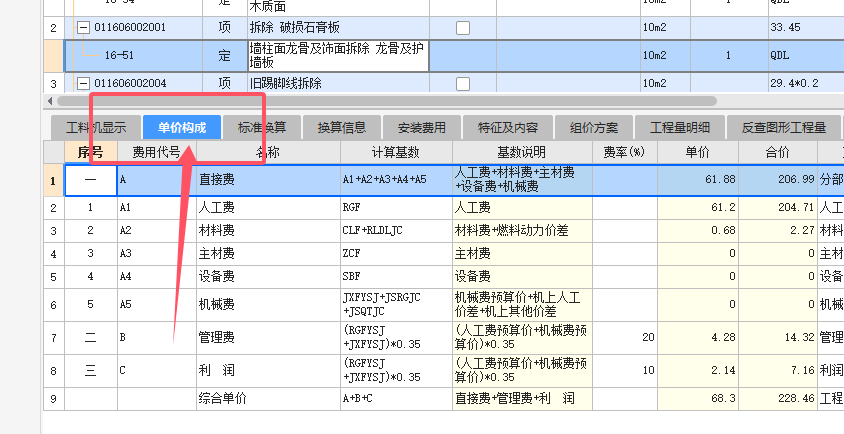The image size is (844, 434).
Task: Select the 主材费 name cell
Action: point(268,253)
